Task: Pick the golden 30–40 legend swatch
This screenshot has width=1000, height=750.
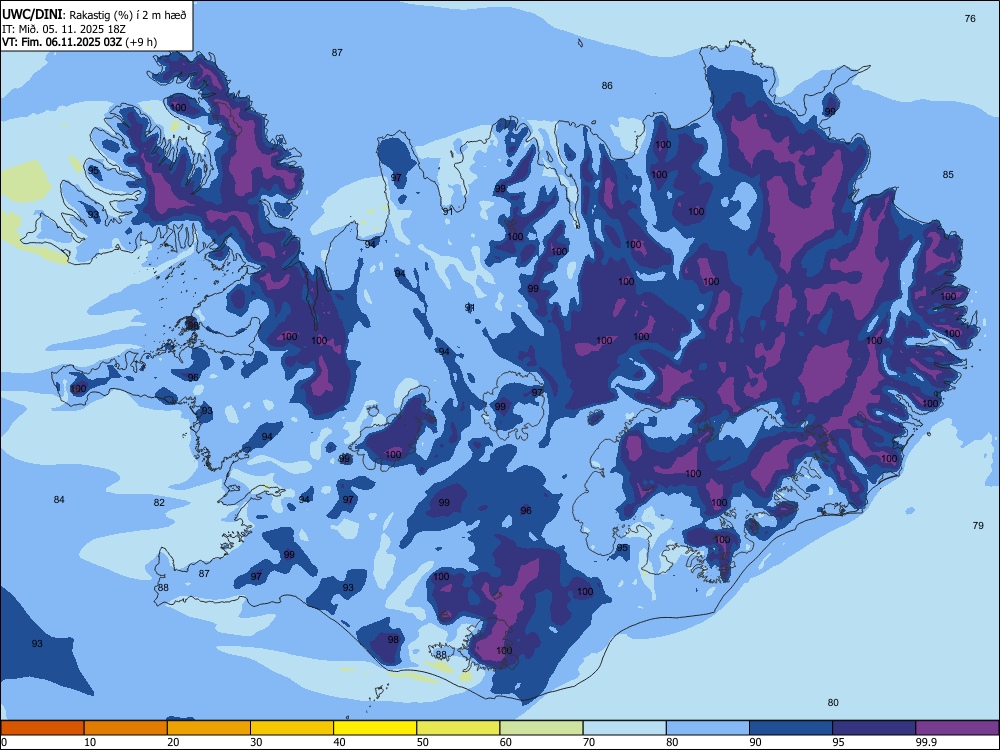Action: (292, 728)
